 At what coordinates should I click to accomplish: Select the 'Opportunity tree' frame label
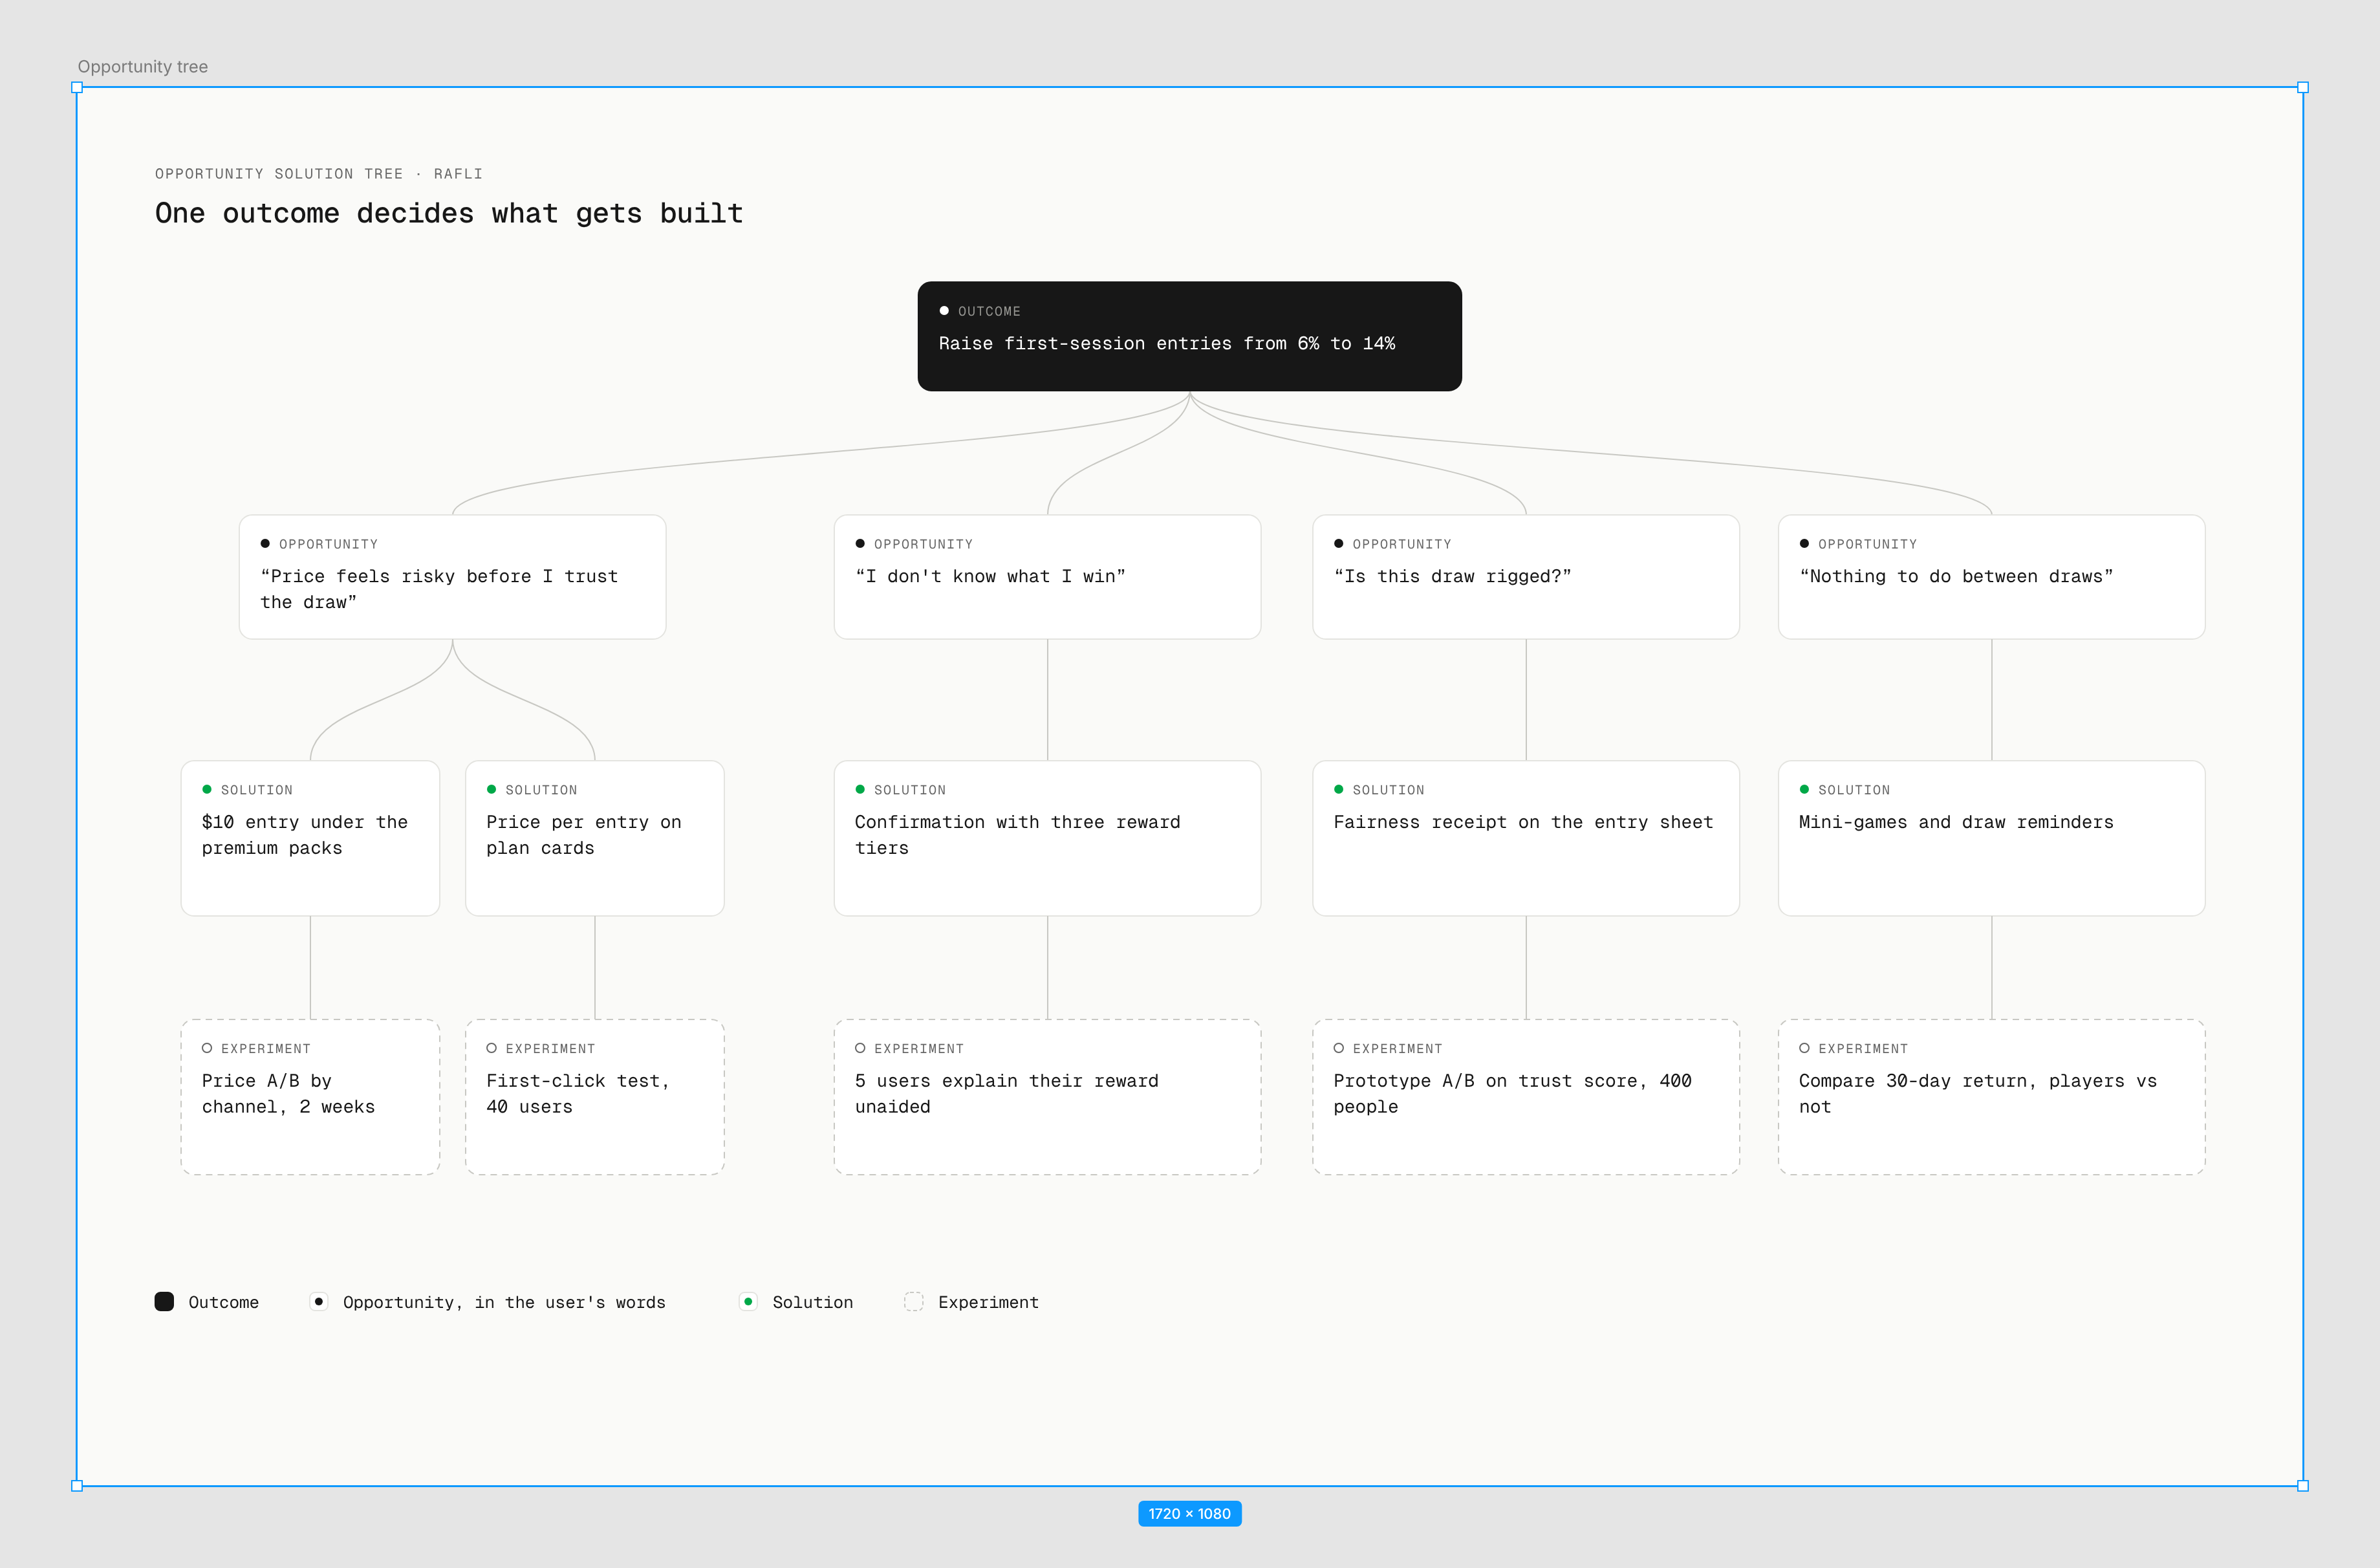(143, 67)
